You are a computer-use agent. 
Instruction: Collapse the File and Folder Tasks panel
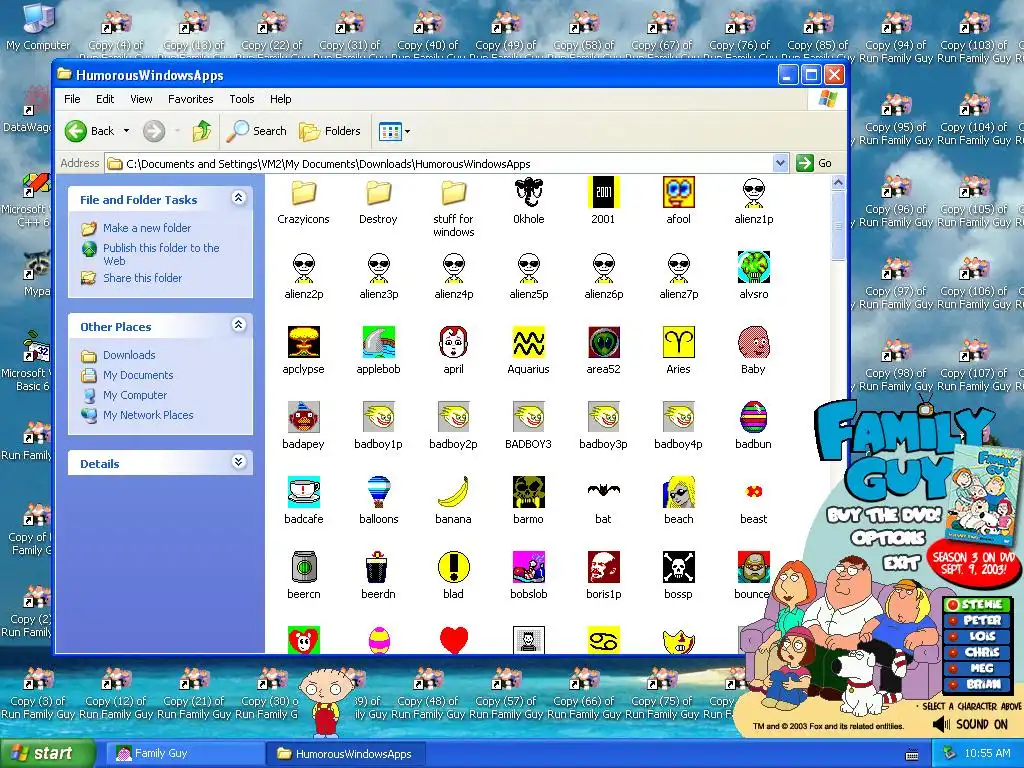239,198
